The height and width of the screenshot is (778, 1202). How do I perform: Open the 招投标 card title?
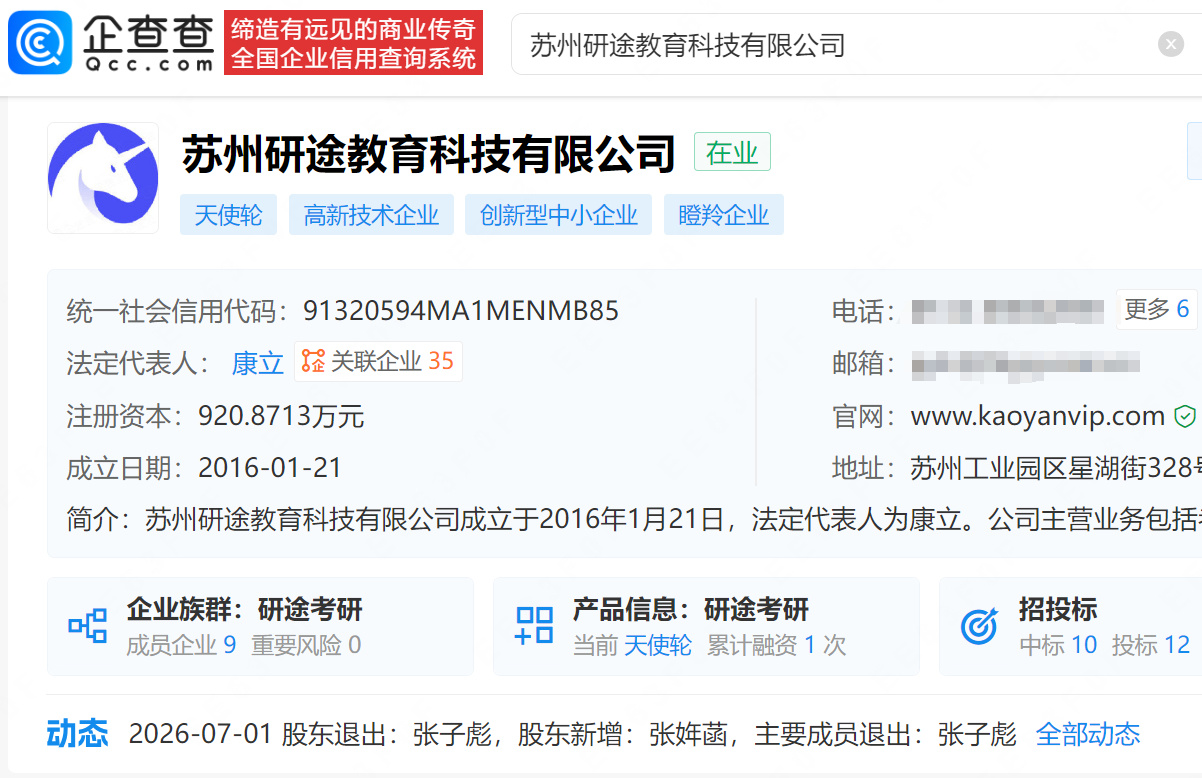(x=1058, y=608)
